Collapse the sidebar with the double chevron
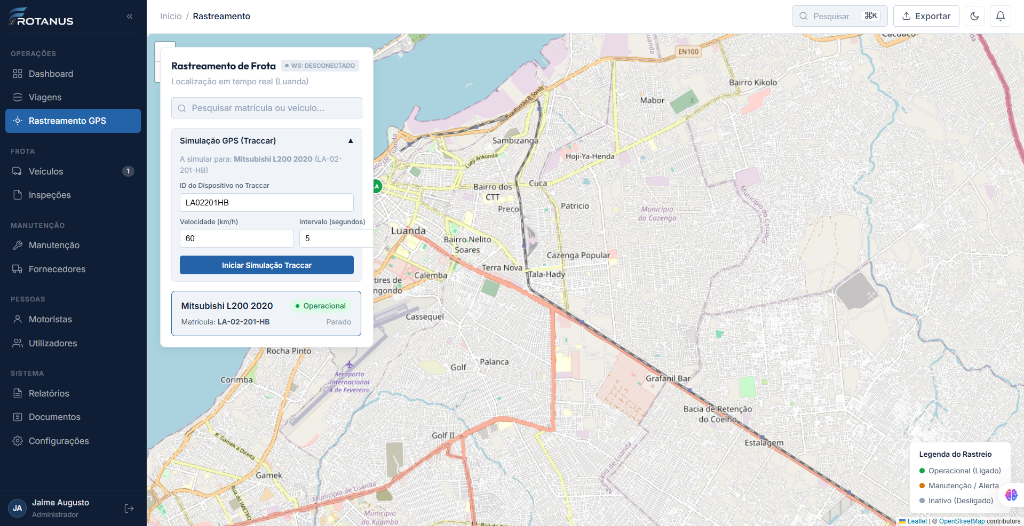Image resolution: width=1024 pixels, height=526 pixels. (x=129, y=16)
